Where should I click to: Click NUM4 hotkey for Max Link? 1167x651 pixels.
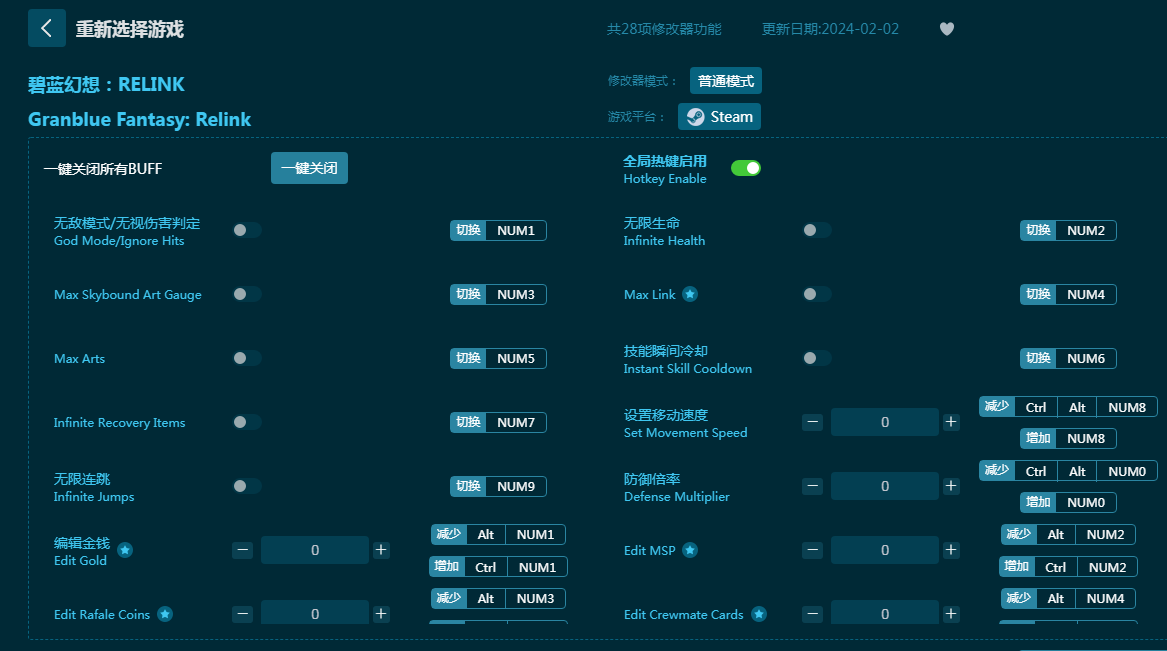click(x=1068, y=295)
